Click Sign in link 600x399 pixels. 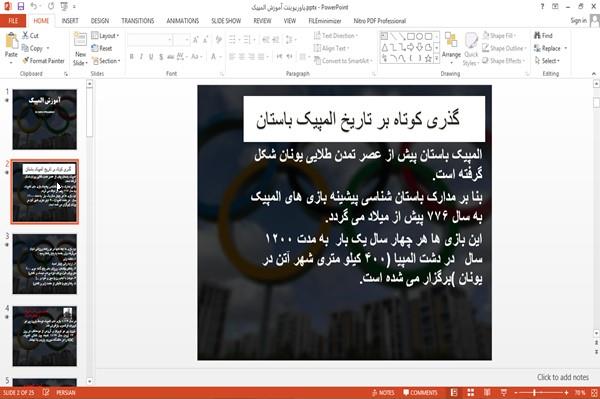(x=578, y=21)
